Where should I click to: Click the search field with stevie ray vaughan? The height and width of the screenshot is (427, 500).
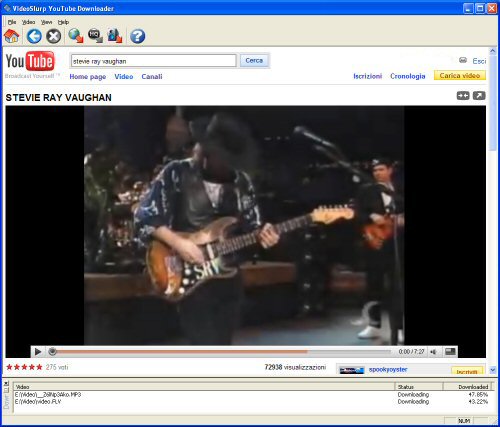point(154,61)
